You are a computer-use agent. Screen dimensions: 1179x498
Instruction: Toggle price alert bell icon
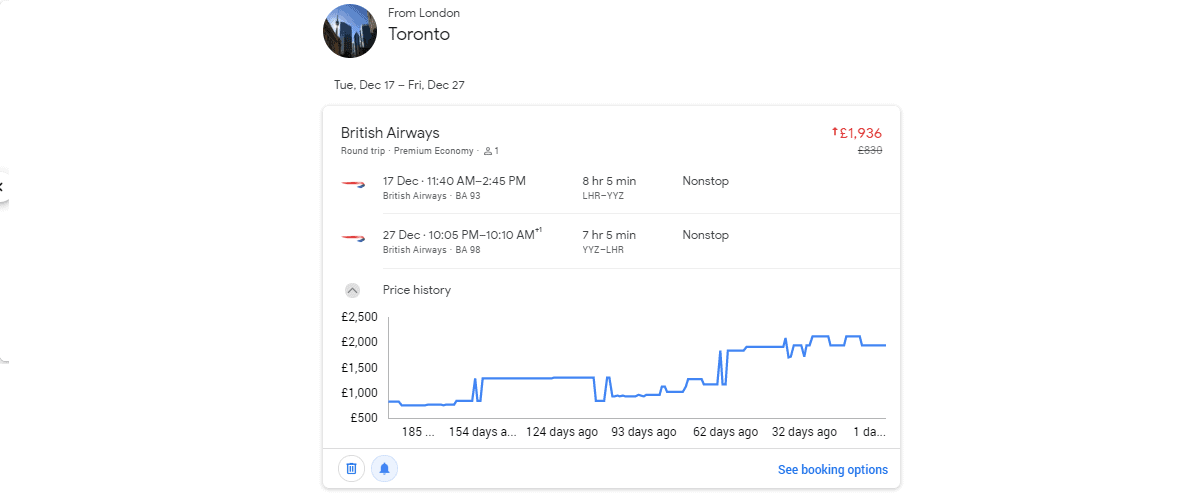pyautogui.click(x=384, y=469)
